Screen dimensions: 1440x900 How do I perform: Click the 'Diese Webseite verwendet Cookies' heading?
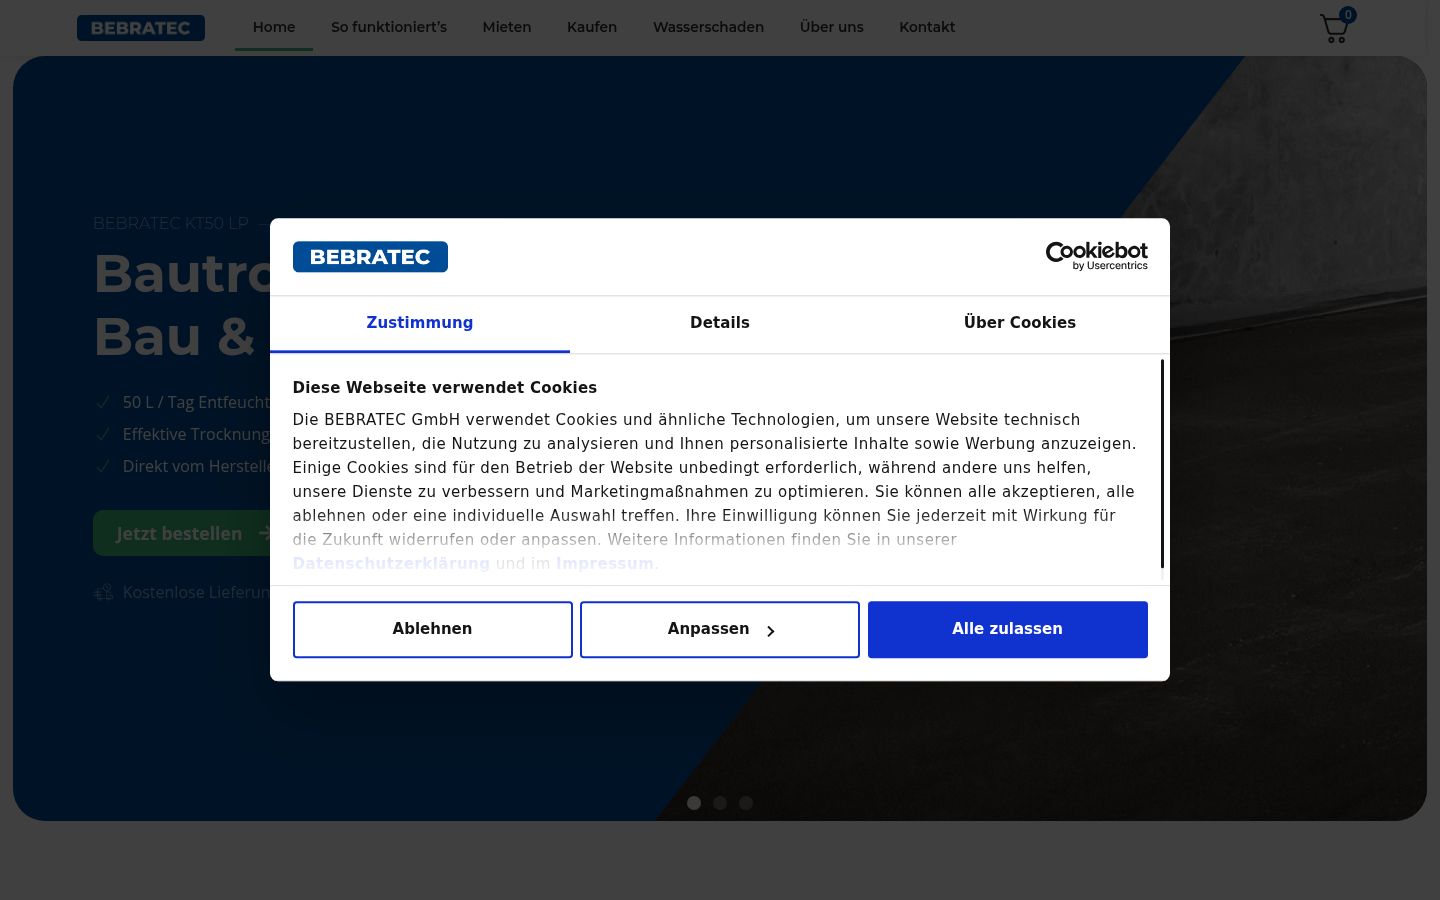point(445,388)
